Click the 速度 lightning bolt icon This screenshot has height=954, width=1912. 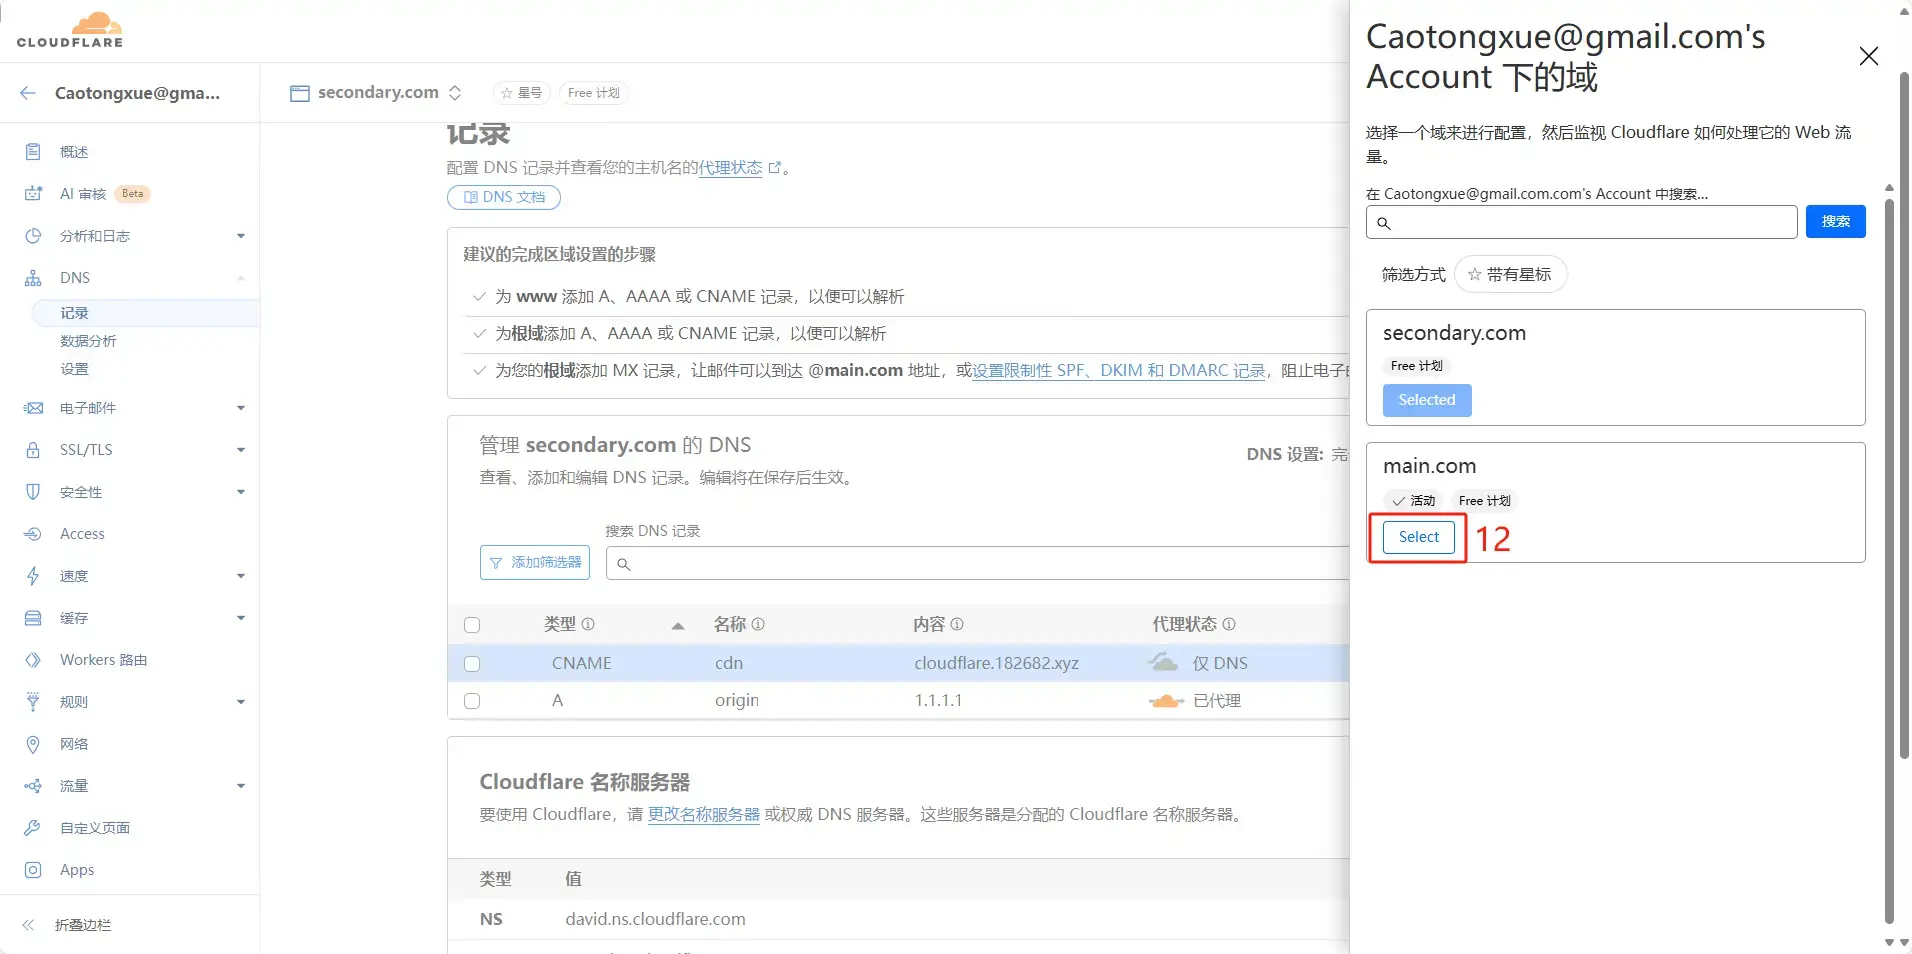point(33,576)
